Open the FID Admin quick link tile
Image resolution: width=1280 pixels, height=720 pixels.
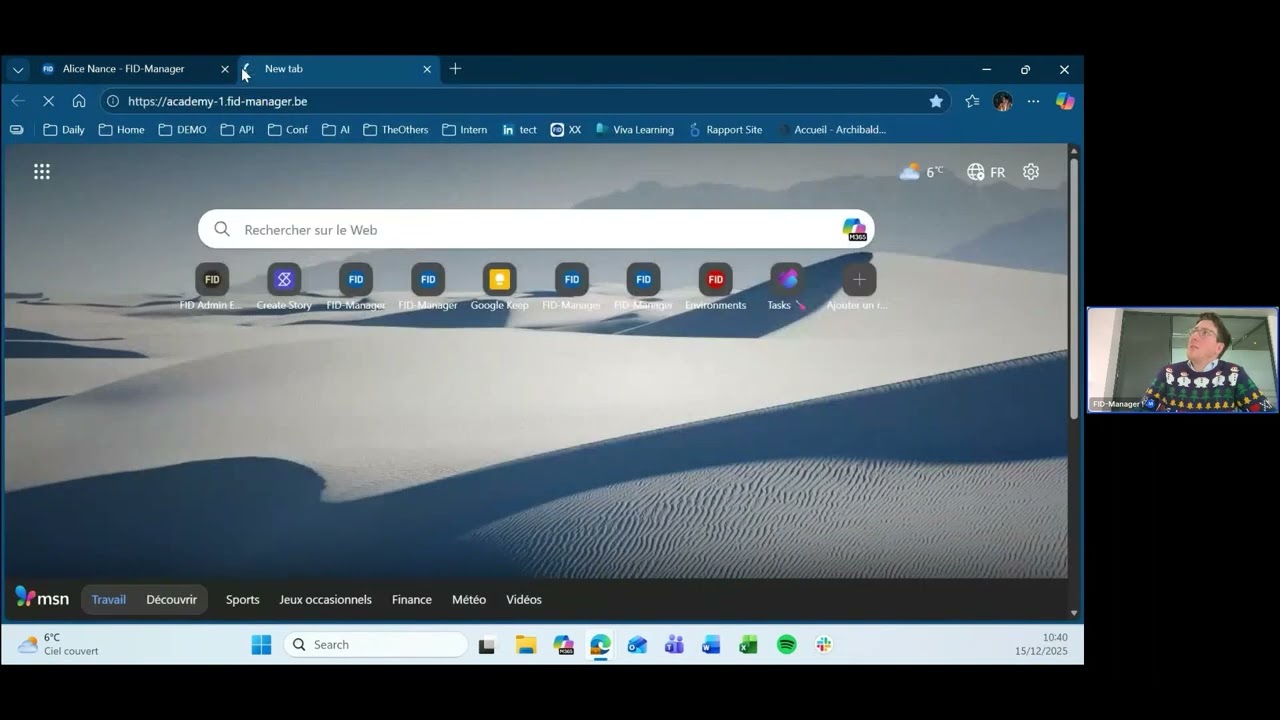click(x=211, y=288)
